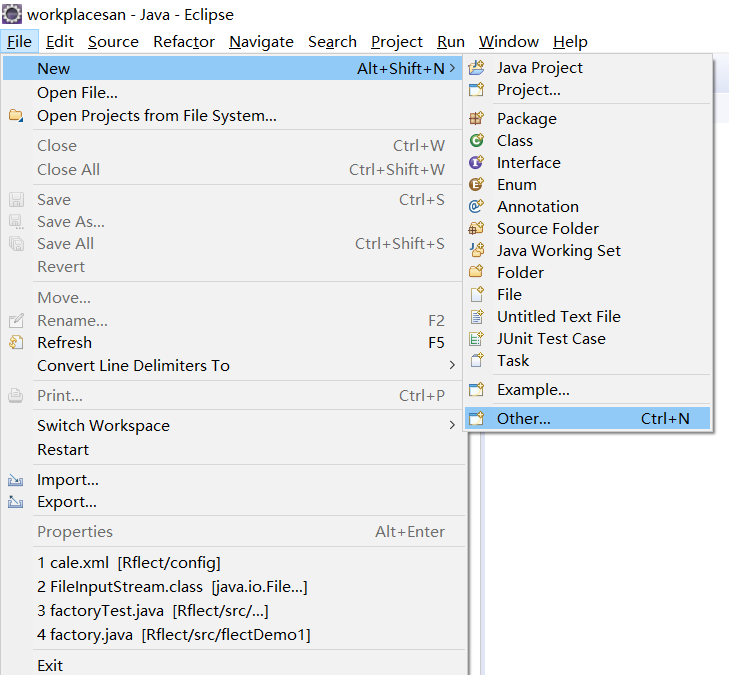Choose Export... menu entry

[232, 502]
